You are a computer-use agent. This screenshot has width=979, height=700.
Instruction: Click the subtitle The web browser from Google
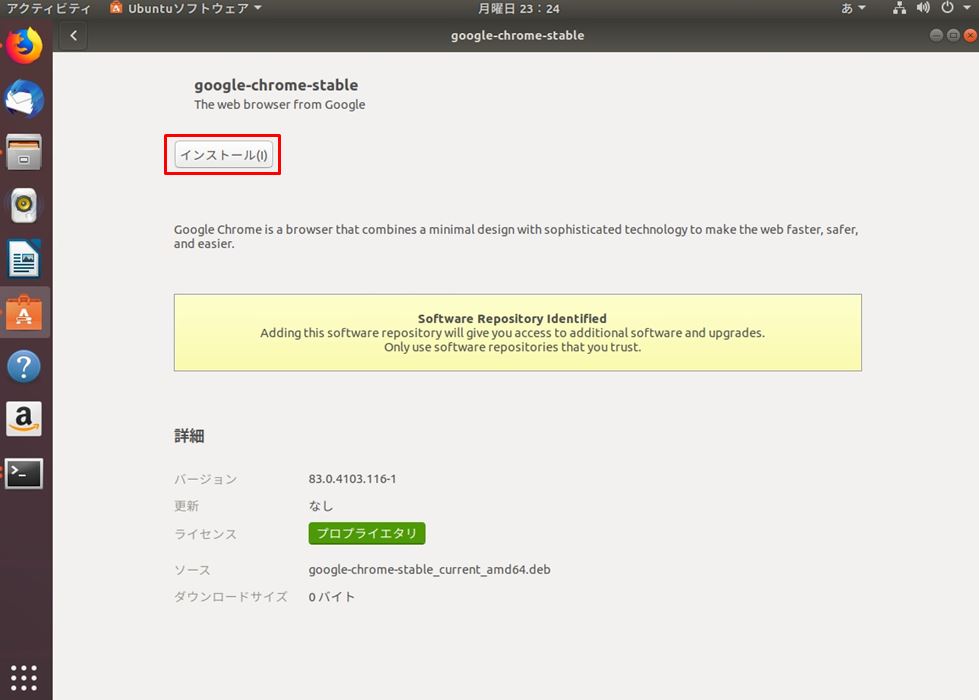point(280,105)
